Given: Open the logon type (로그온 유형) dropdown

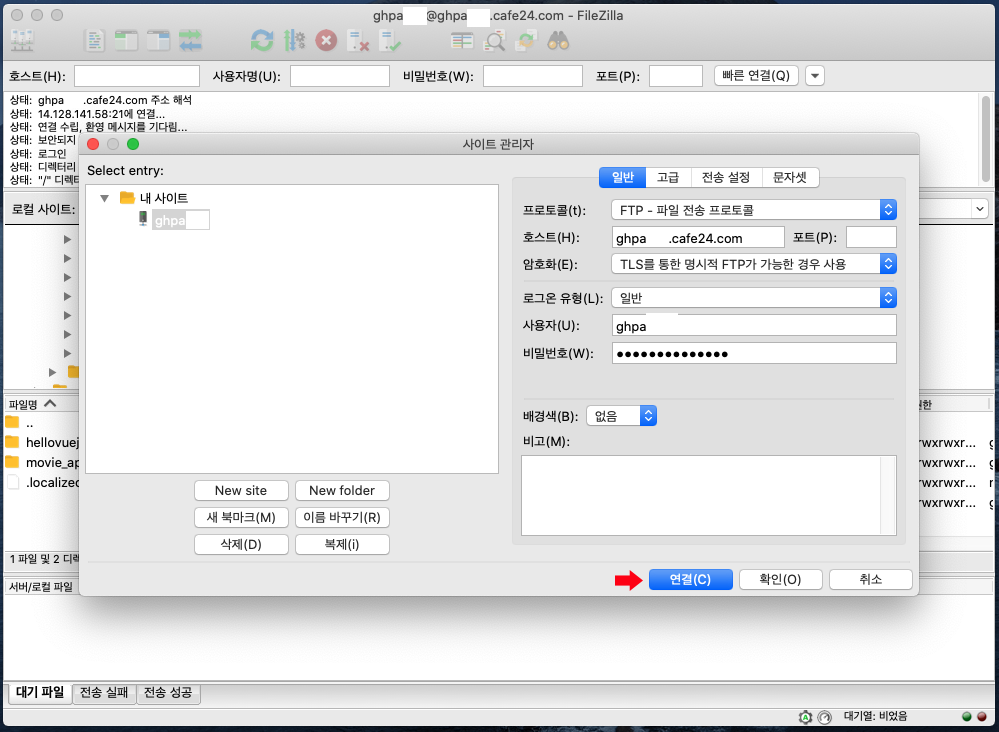Looking at the screenshot, I should tap(754, 298).
